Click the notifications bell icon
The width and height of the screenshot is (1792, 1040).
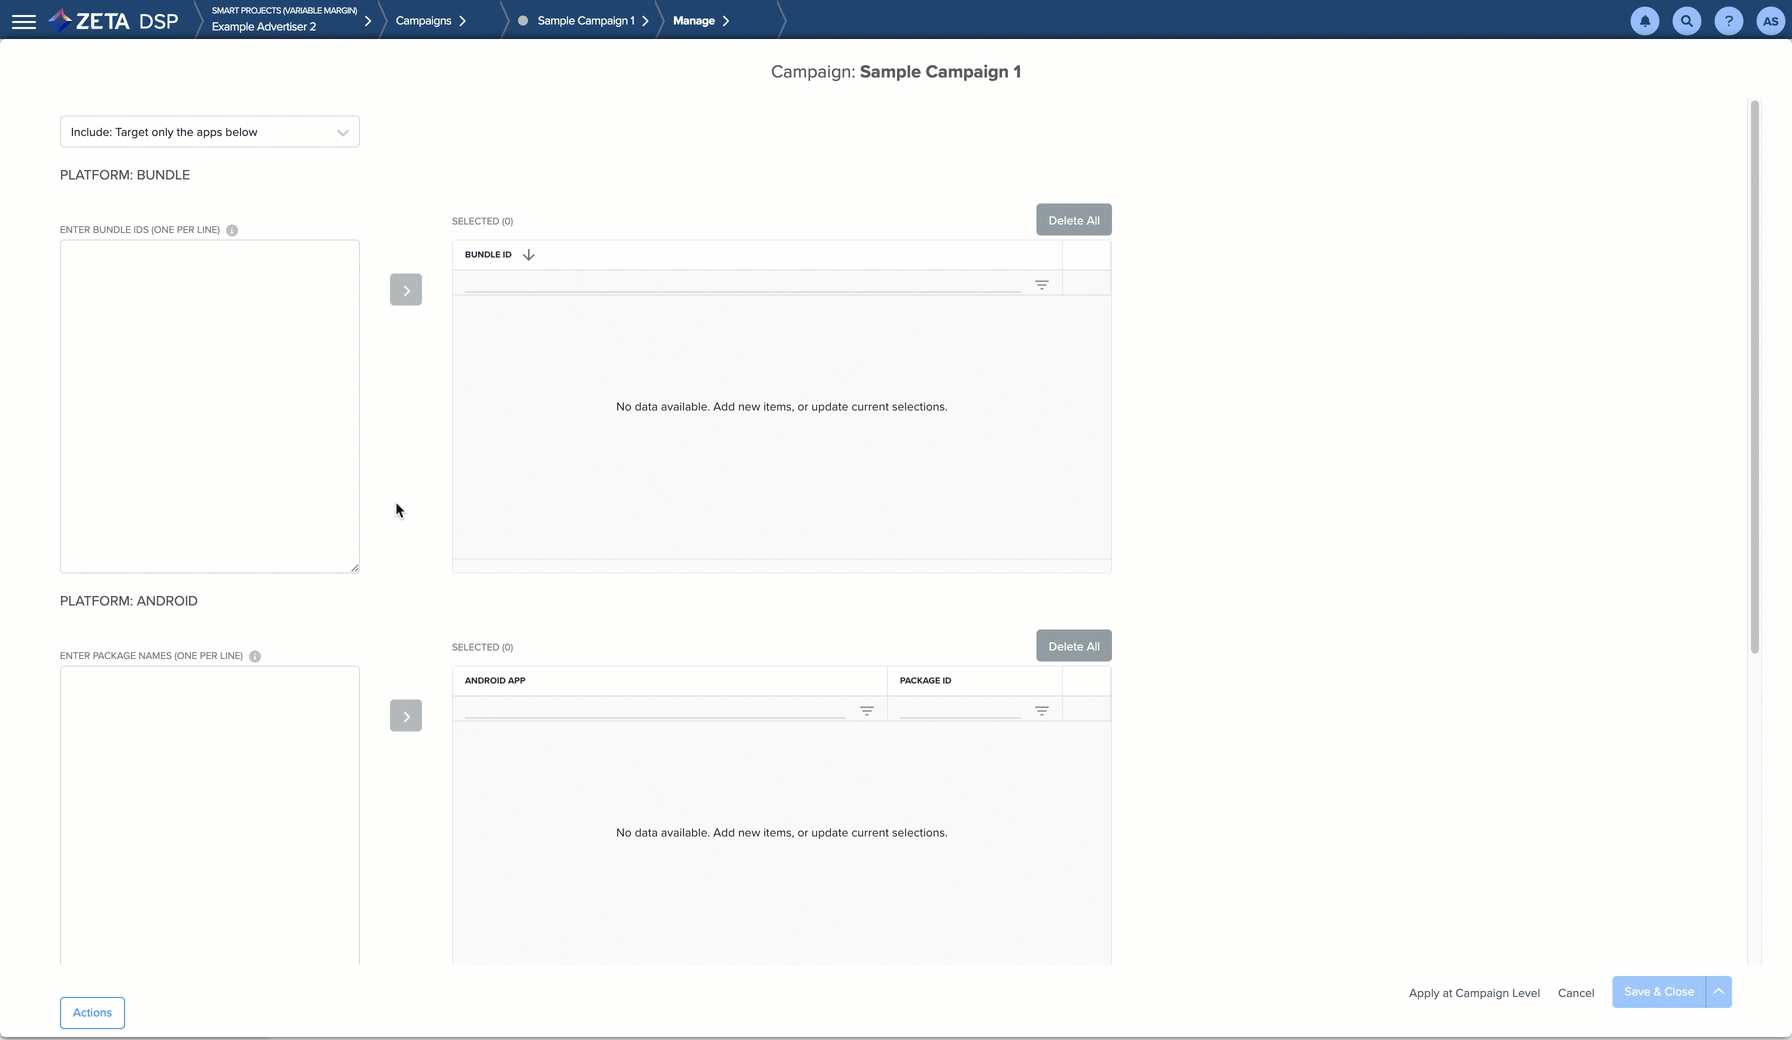[1644, 21]
